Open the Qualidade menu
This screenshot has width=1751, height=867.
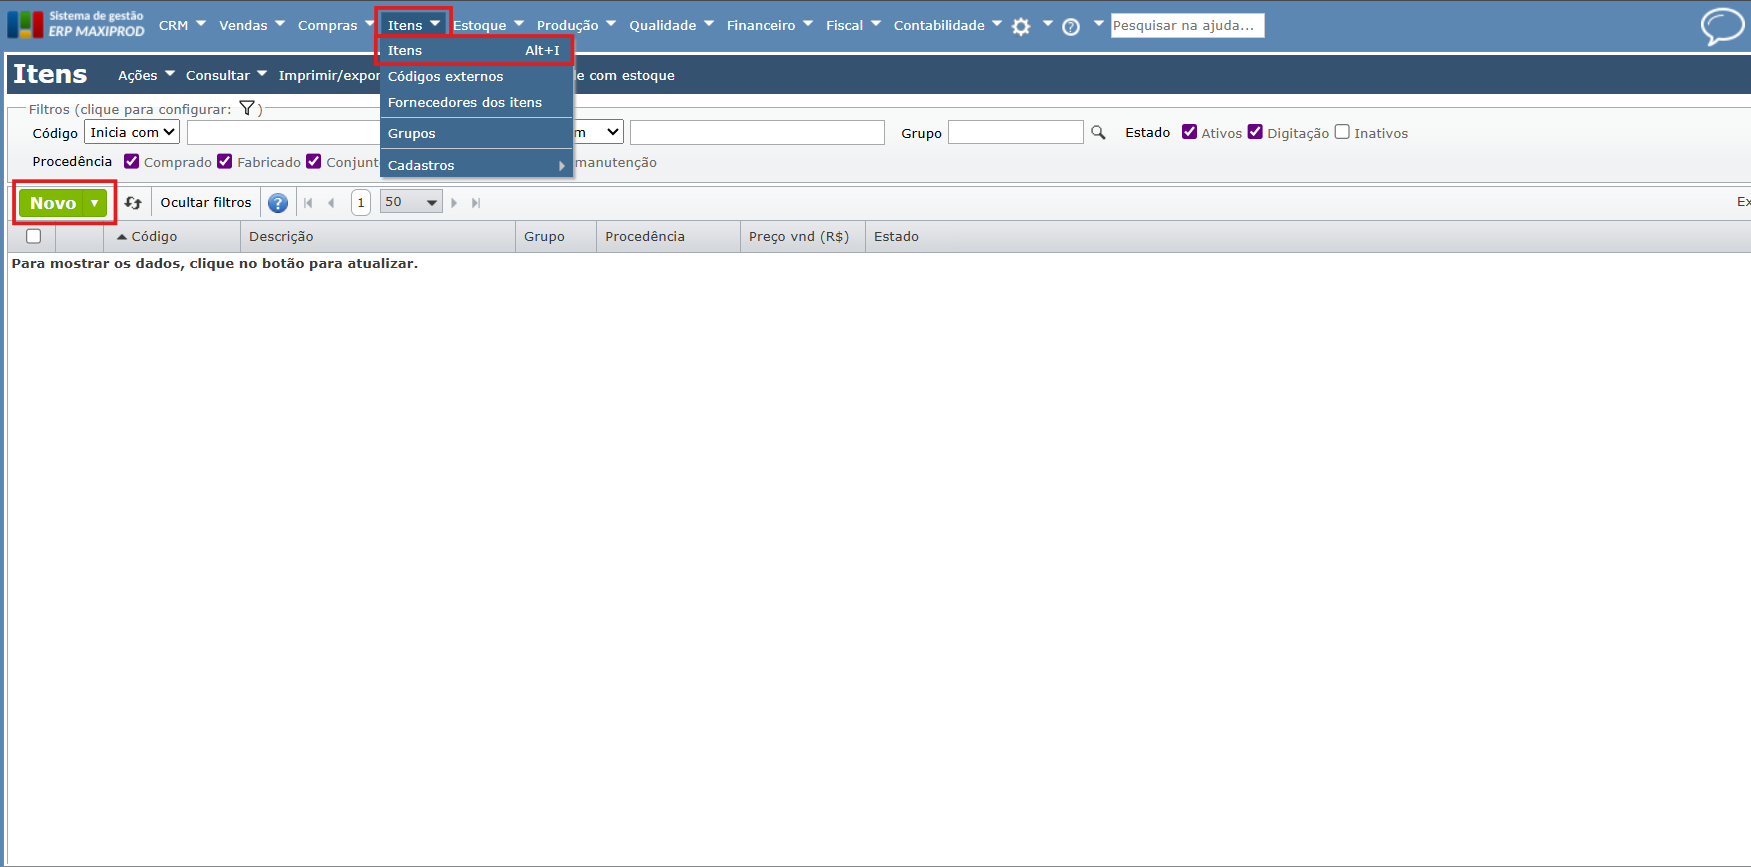click(x=671, y=25)
